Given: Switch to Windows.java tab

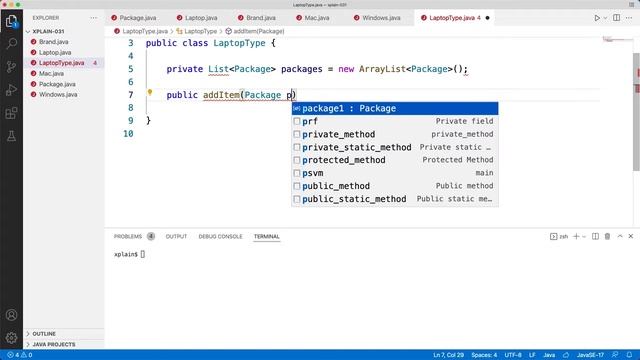Looking at the screenshot, I should 377,18.
